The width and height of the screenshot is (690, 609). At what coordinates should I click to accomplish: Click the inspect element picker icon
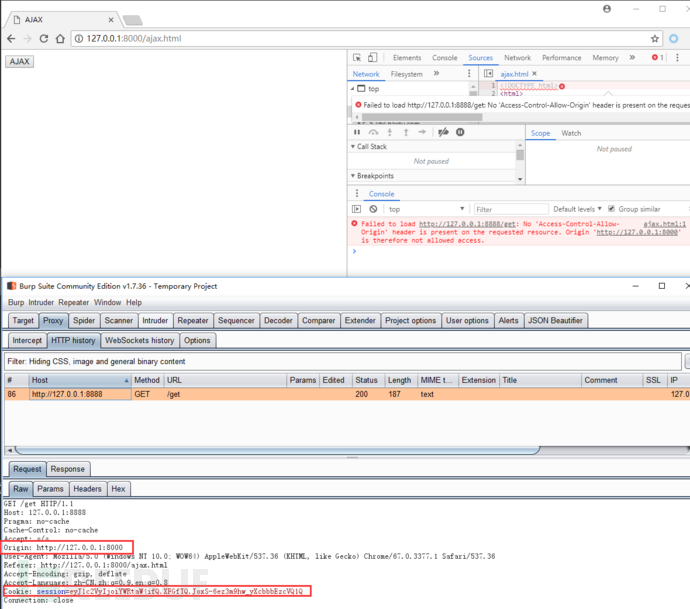(357, 58)
